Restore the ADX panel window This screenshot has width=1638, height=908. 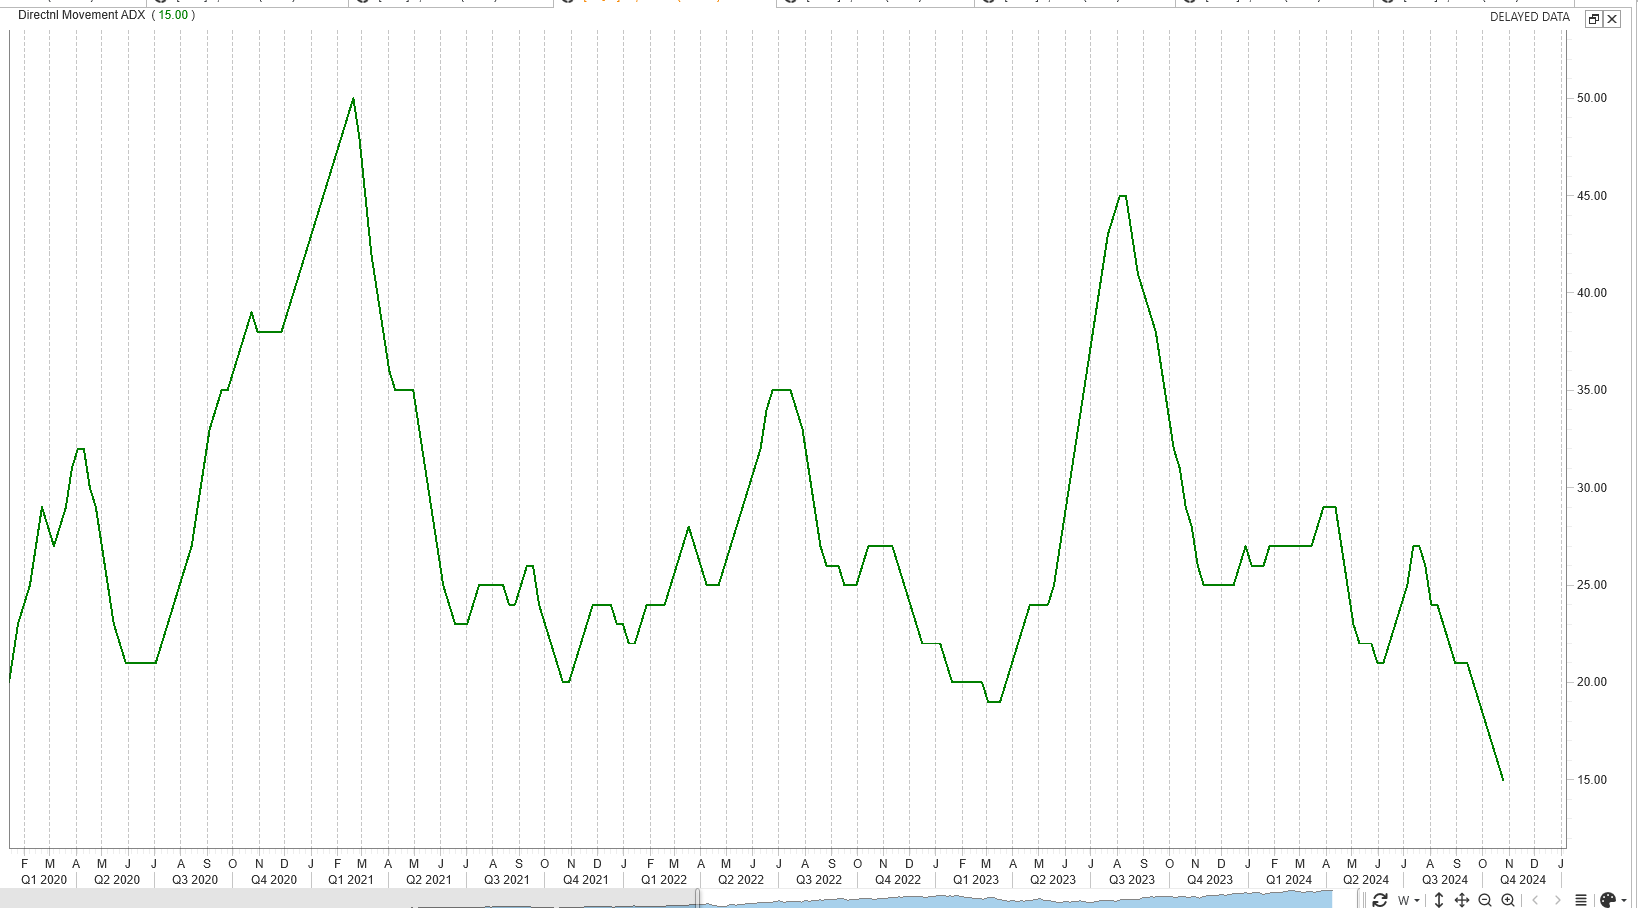(x=1594, y=19)
